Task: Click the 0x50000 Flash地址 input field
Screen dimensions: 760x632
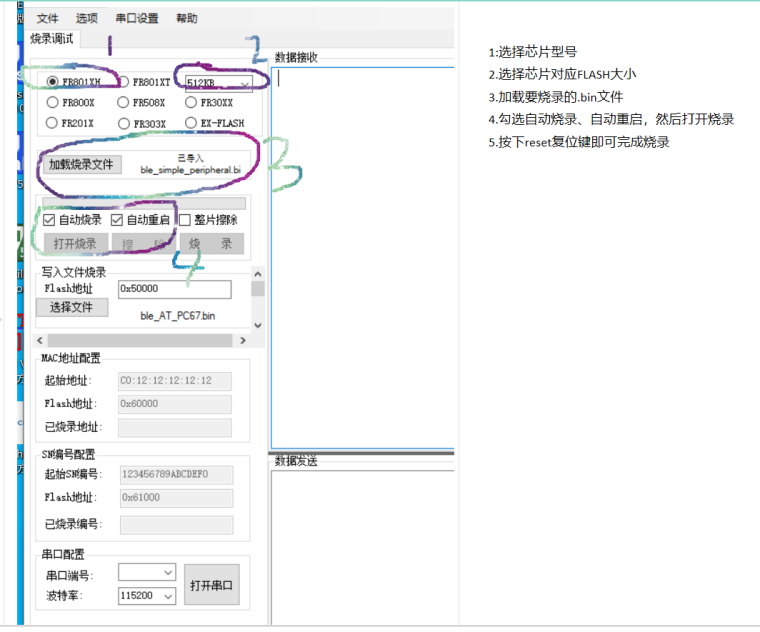Action: click(x=174, y=289)
